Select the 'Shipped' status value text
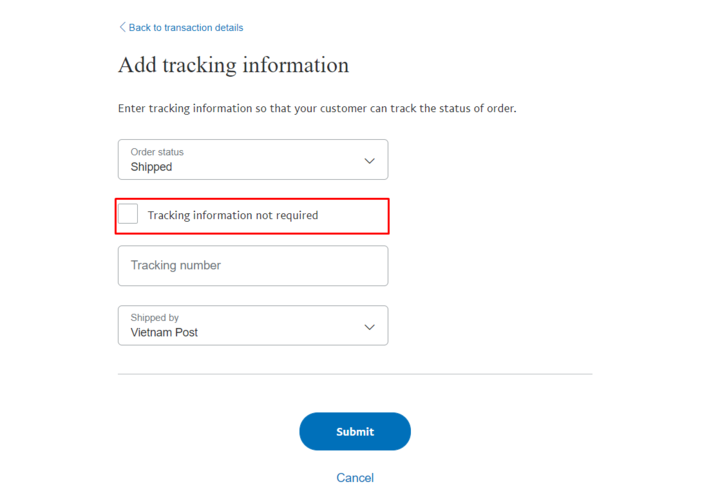Viewport: 720px width, 502px height. (x=151, y=168)
